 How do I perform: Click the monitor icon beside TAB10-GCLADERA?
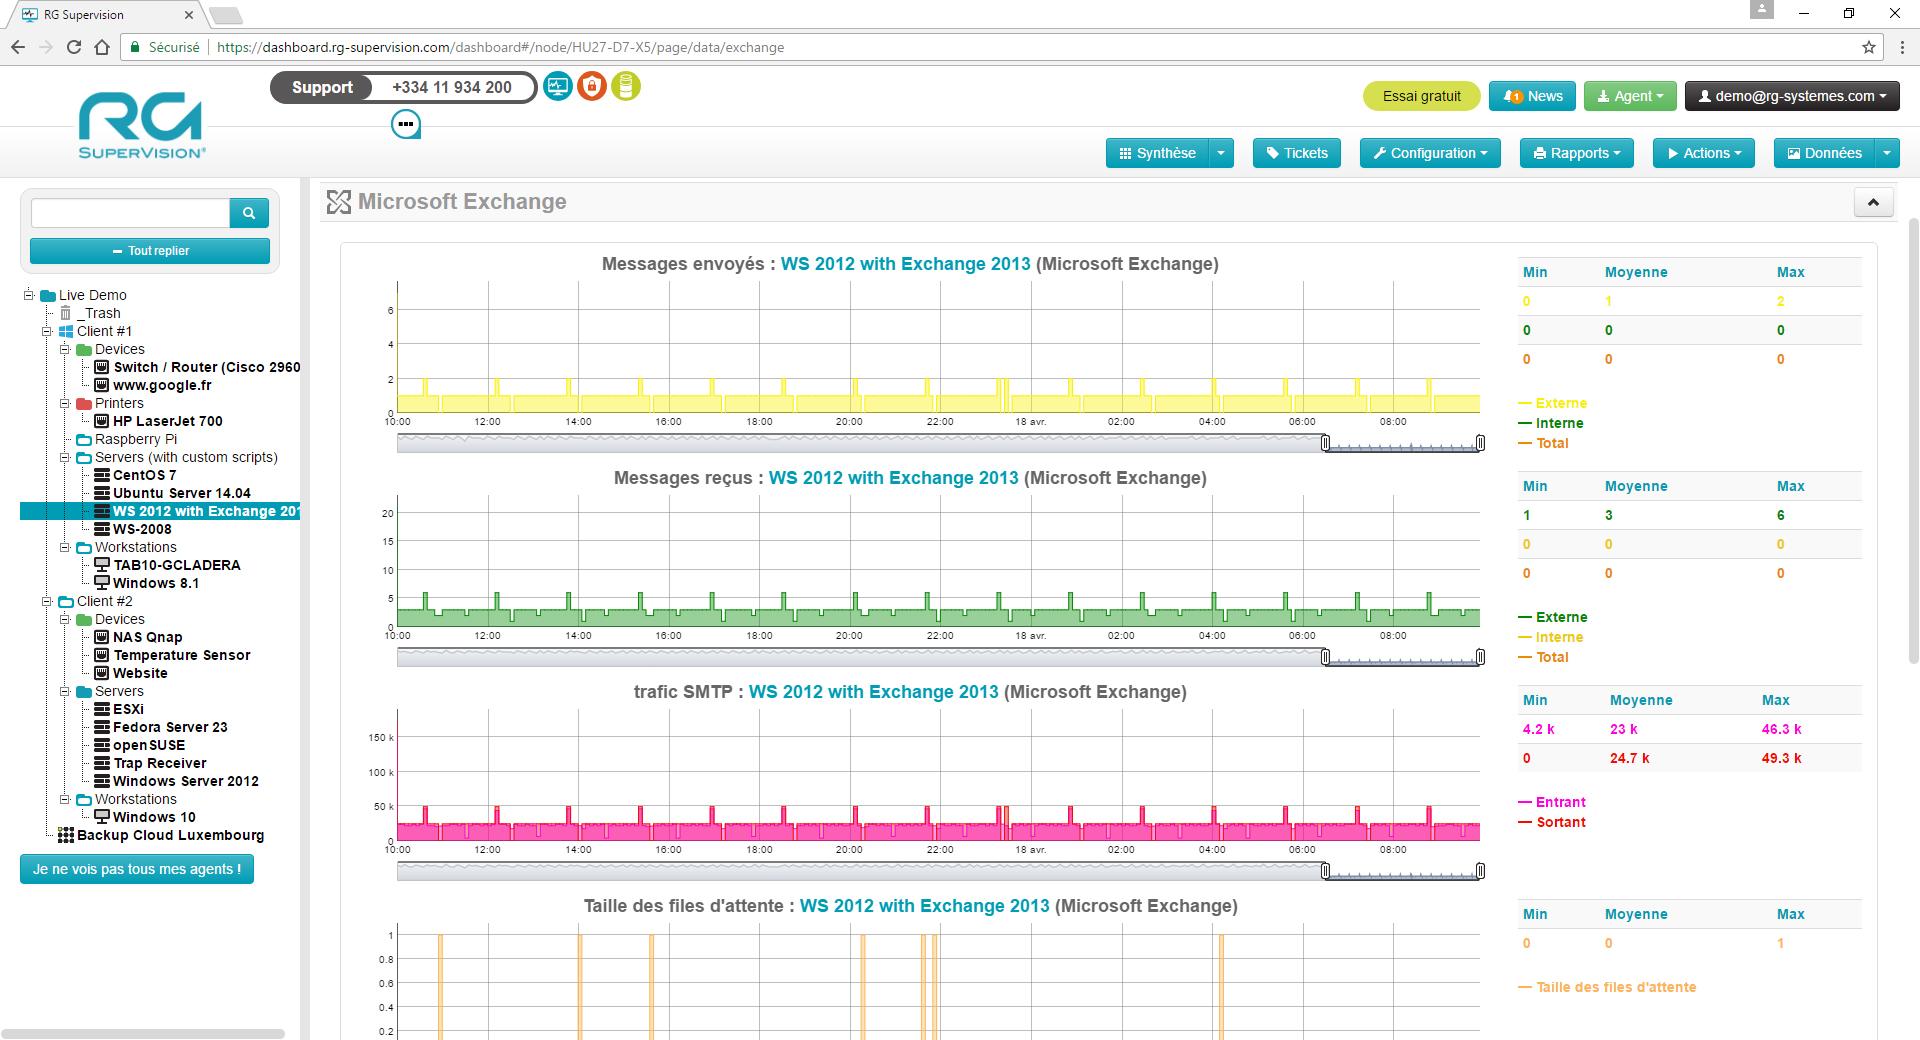coord(102,565)
